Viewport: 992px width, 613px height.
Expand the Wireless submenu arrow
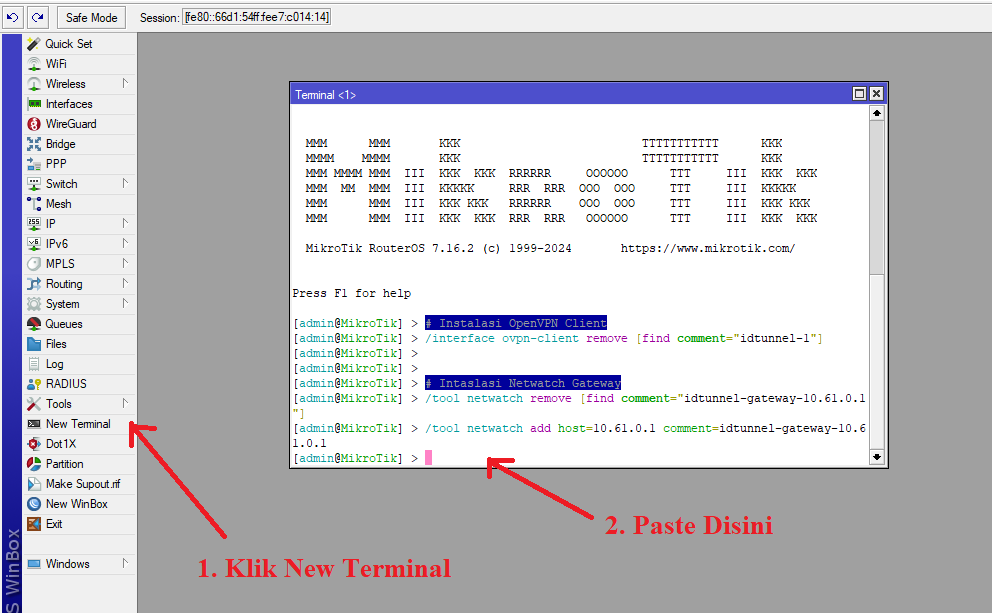pos(125,83)
